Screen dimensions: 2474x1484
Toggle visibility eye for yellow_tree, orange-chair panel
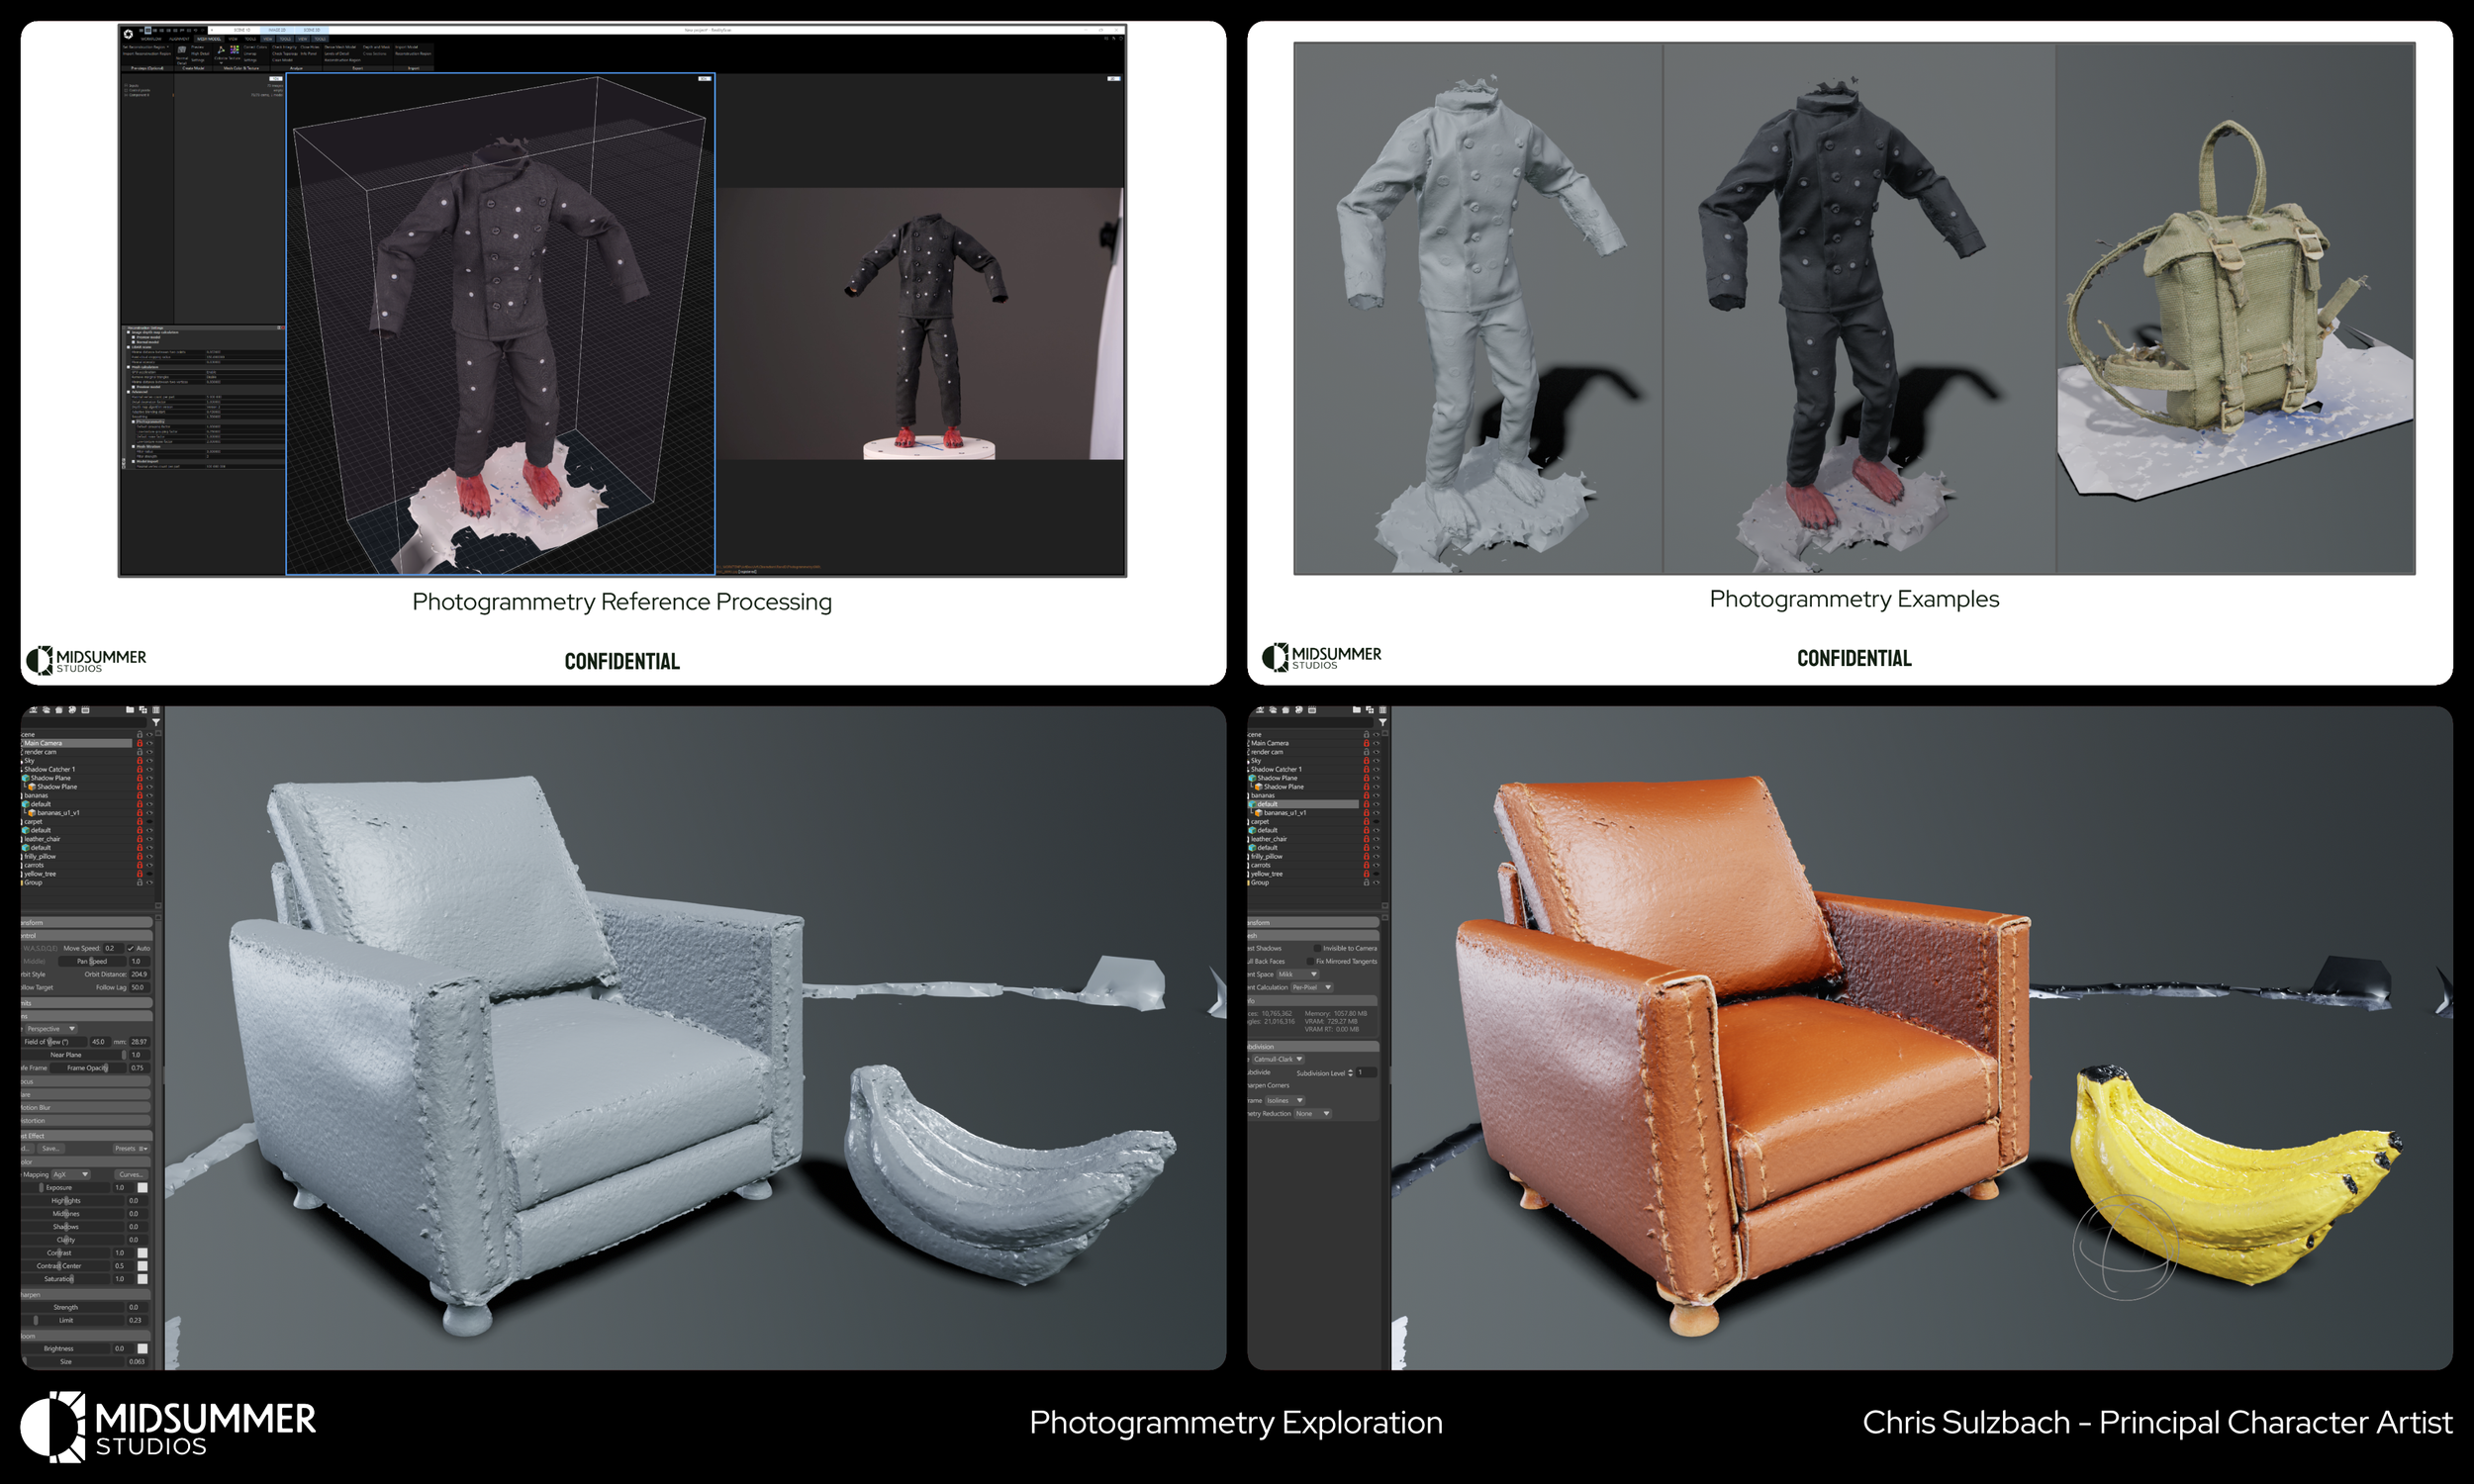[1377, 874]
